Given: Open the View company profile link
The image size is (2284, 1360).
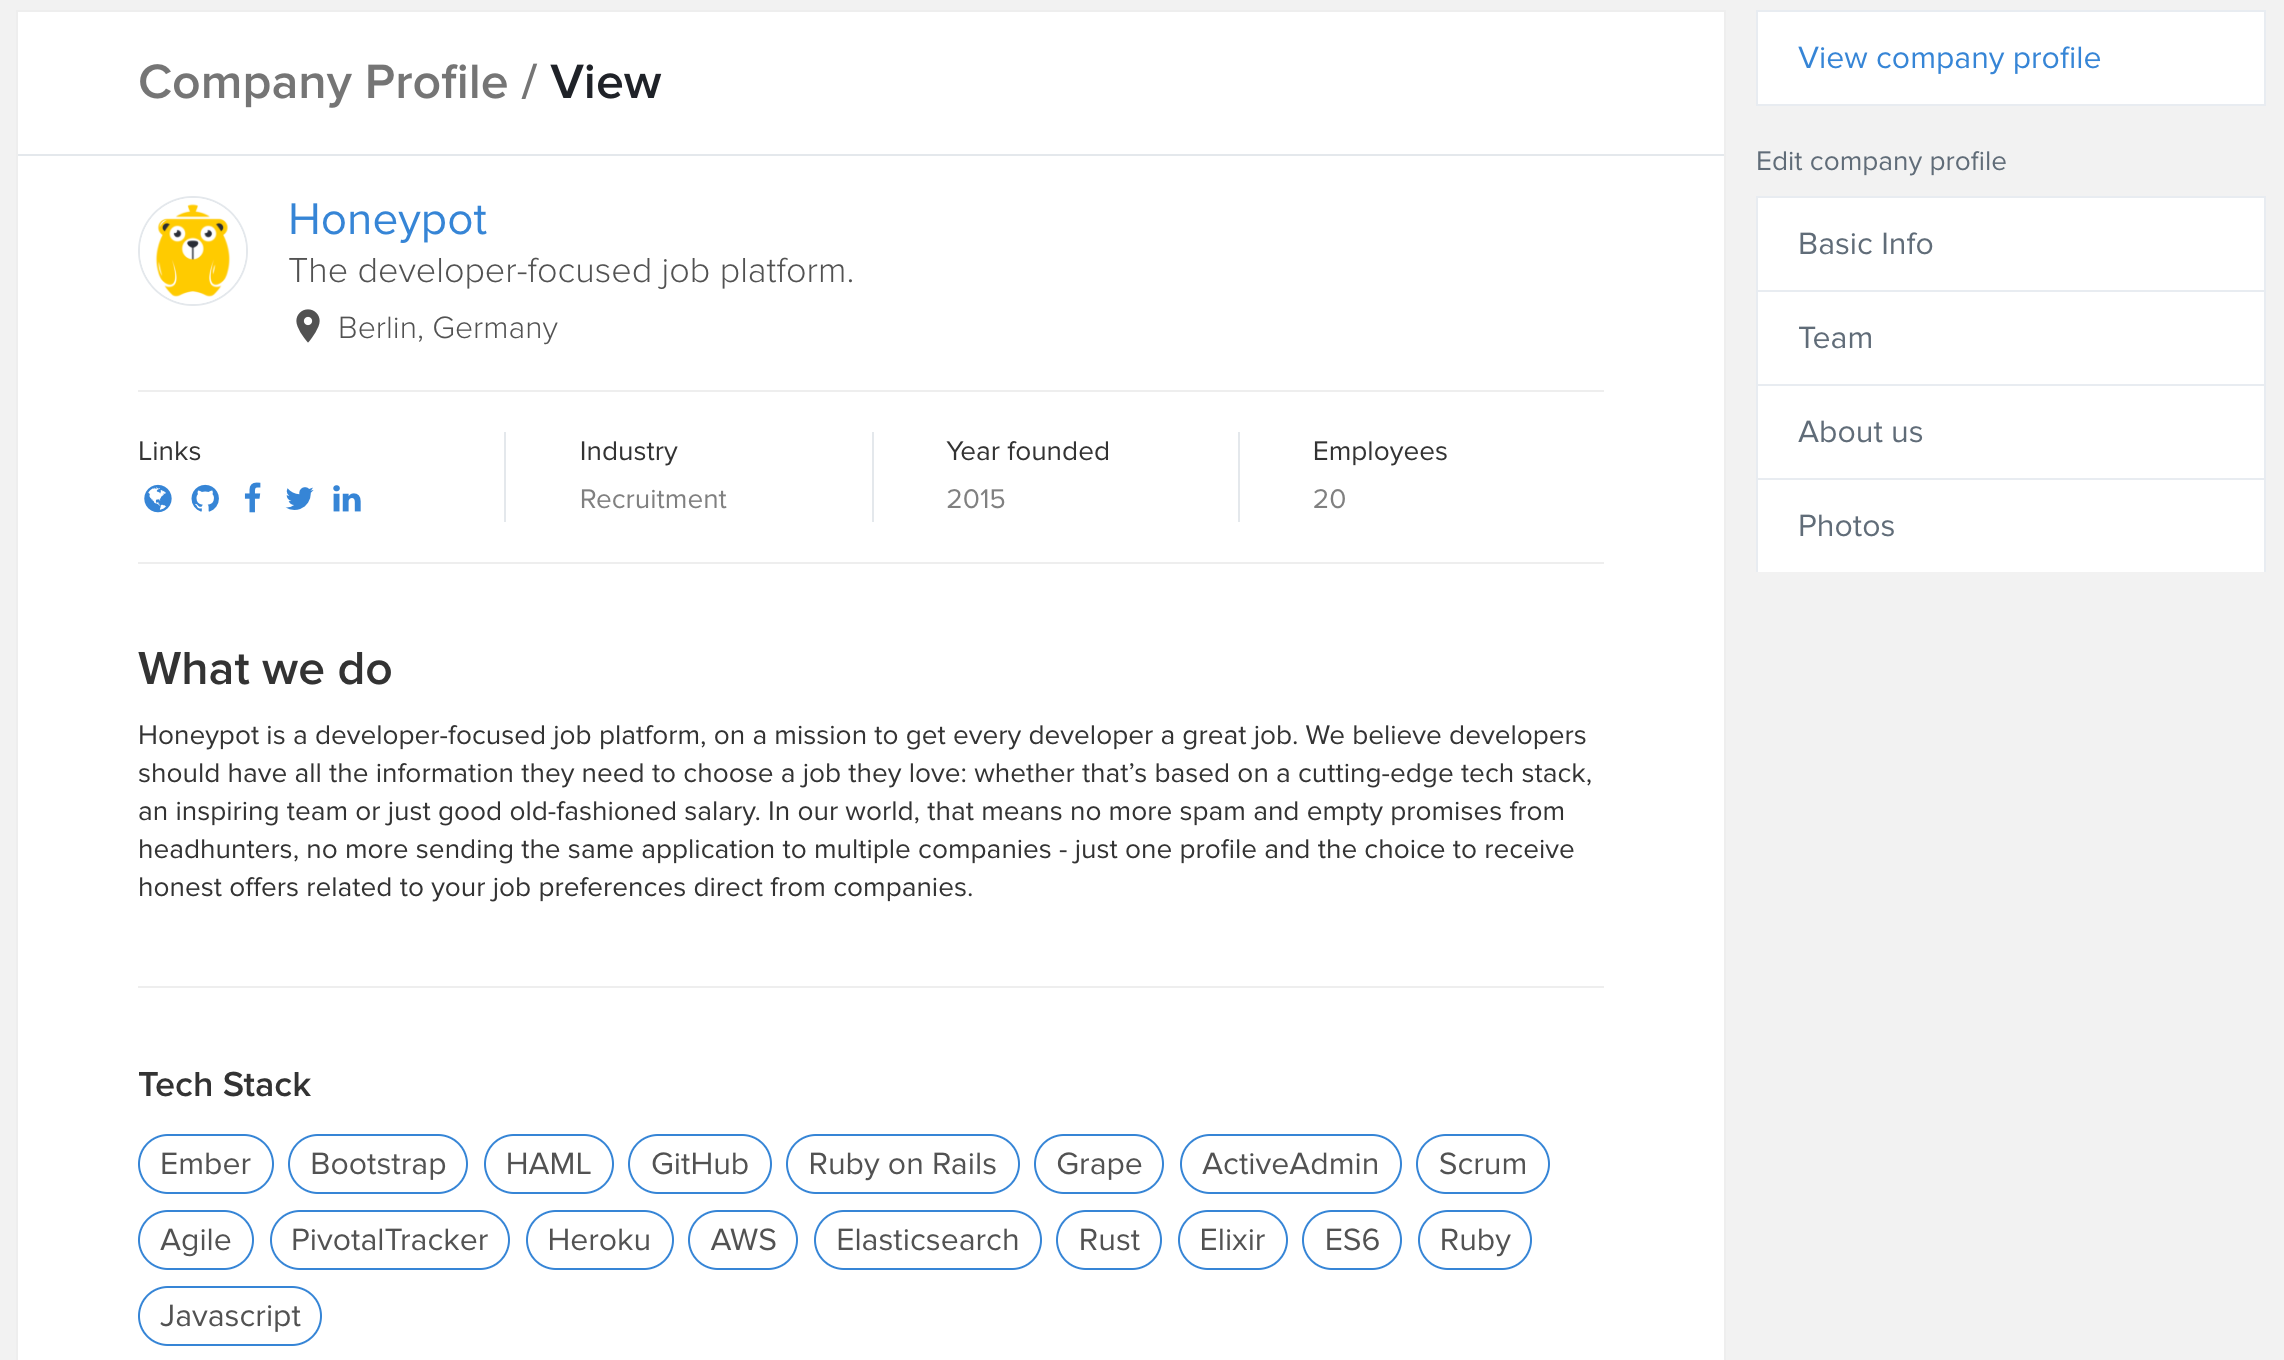Looking at the screenshot, I should (1948, 58).
